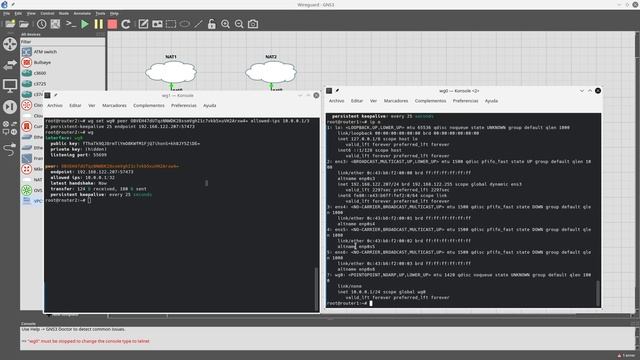The image size is (640, 360).
Task: Open Complementos menu in wg1 Konsole
Action: 149,105
